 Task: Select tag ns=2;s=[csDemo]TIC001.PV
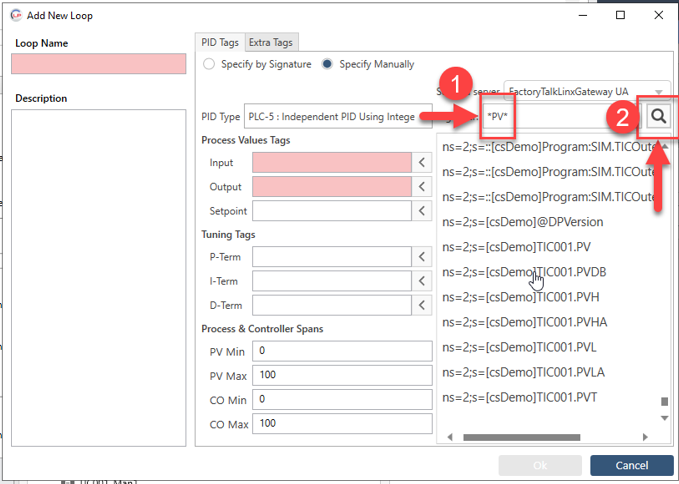click(x=517, y=247)
